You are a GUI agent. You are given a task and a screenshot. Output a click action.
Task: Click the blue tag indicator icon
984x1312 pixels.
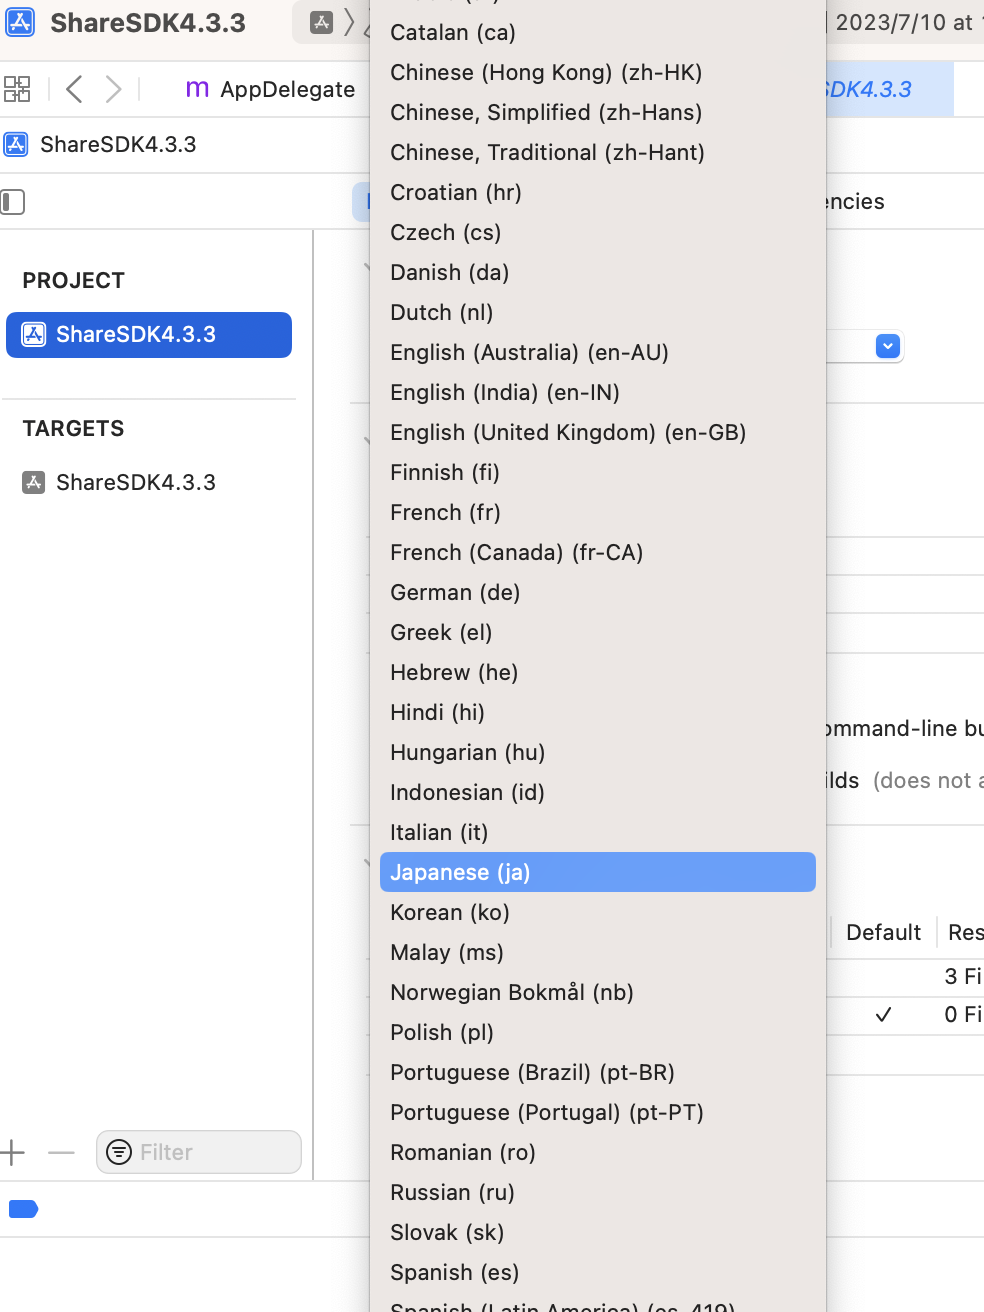pyautogui.click(x=23, y=1209)
